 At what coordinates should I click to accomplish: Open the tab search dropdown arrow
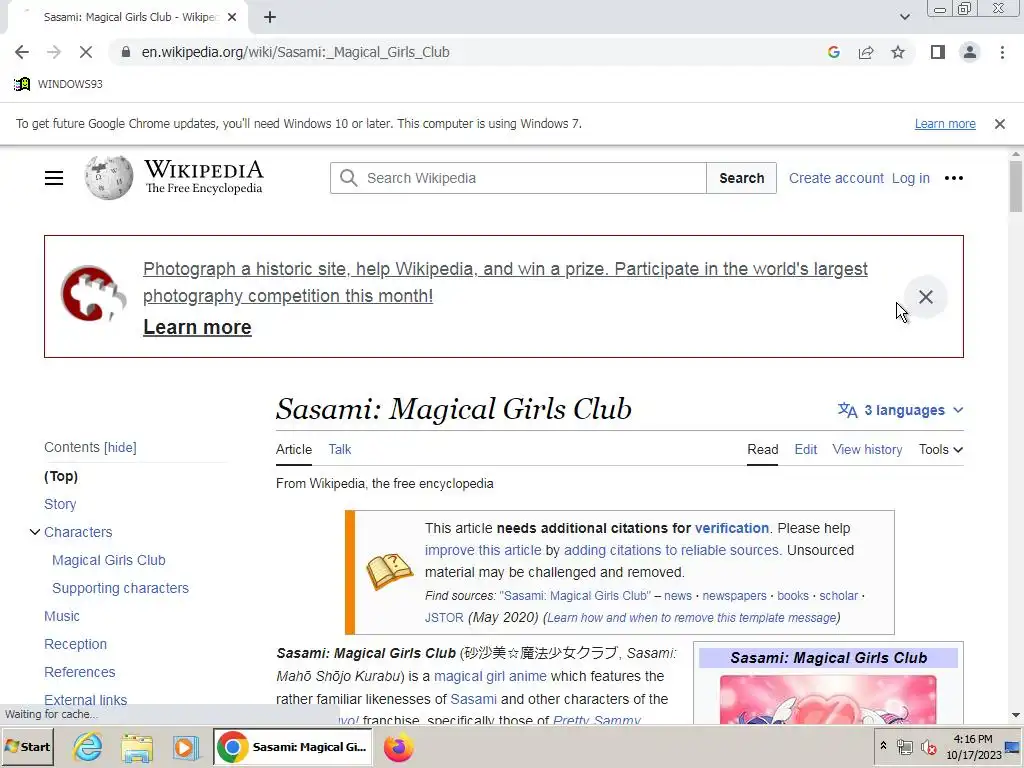click(x=904, y=18)
